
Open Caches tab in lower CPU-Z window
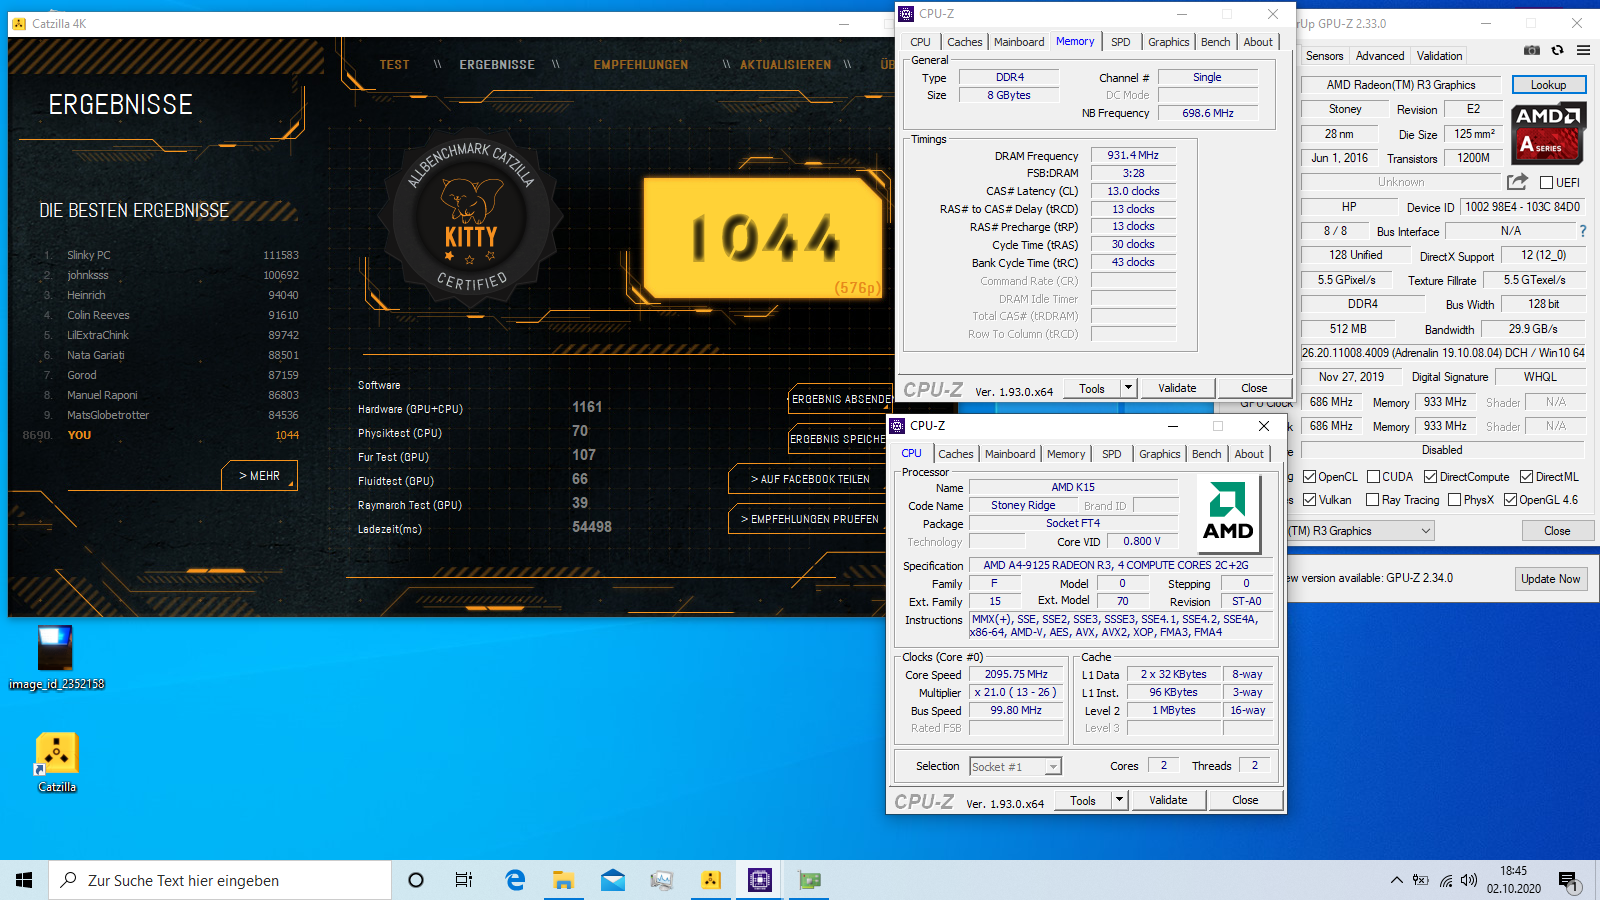956,454
